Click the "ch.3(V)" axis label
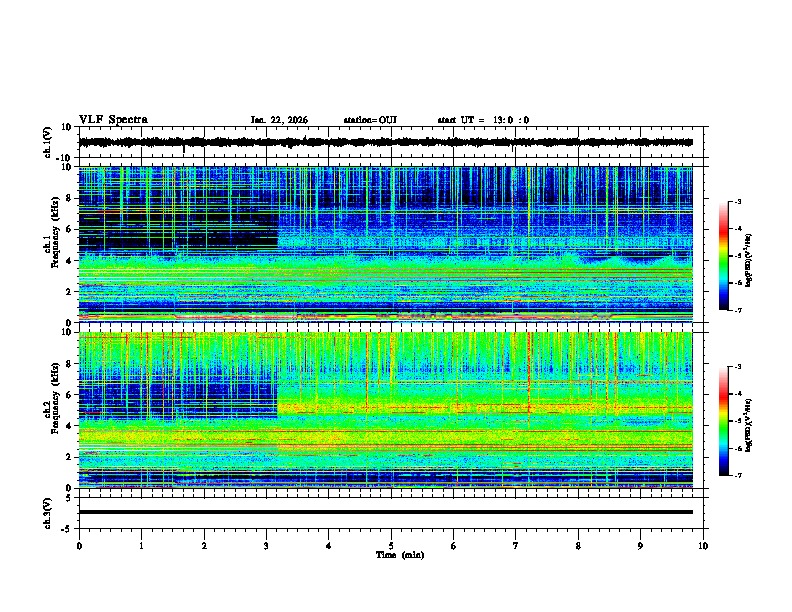Image resolution: width=792 pixels, height=612 pixels. point(47,513)
